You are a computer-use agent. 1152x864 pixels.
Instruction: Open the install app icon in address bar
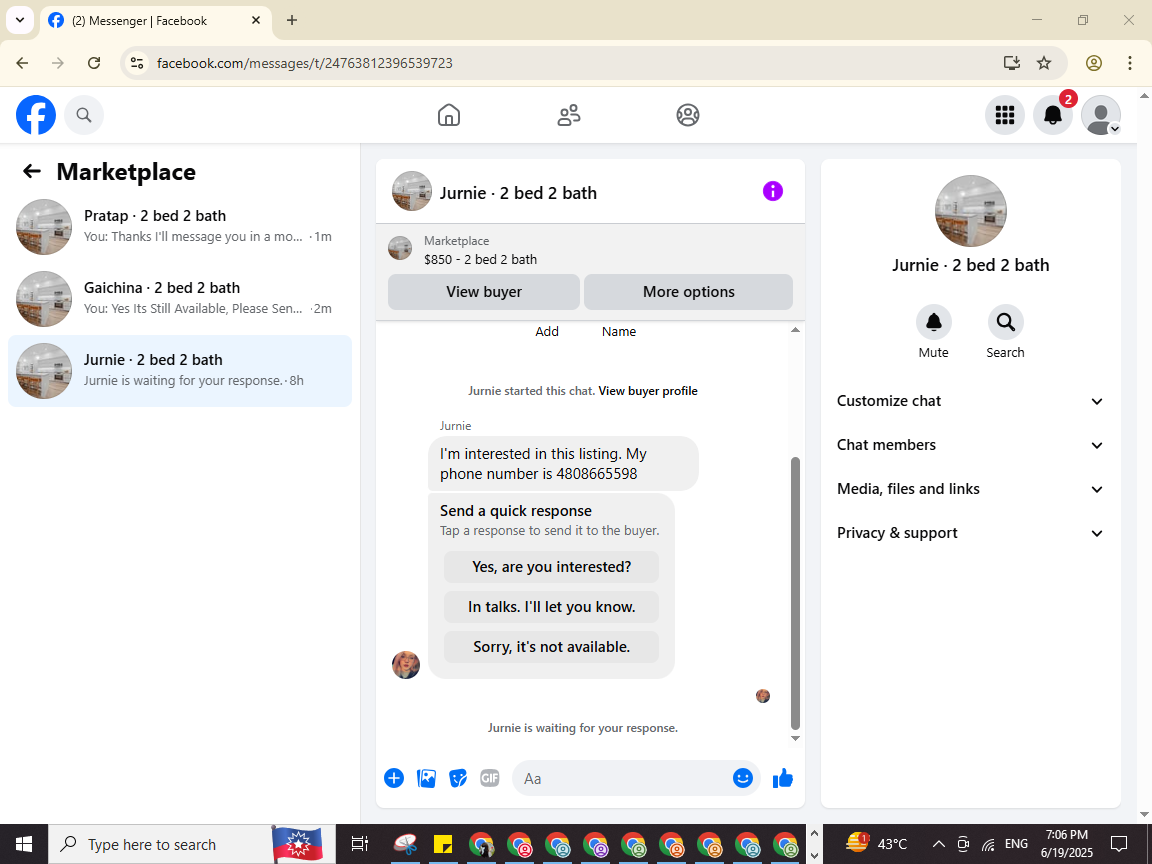click(x=1012, y=63)
